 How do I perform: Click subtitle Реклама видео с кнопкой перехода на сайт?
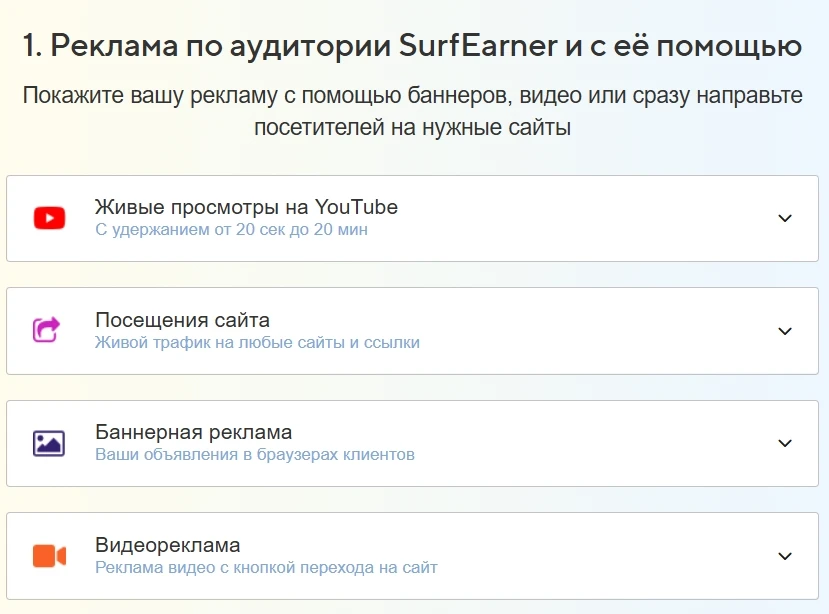pos(266,567)
